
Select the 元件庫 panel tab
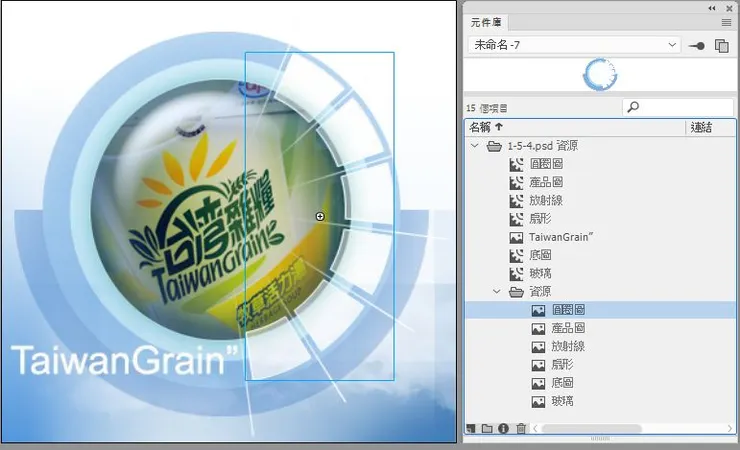[x=486, y=22]
